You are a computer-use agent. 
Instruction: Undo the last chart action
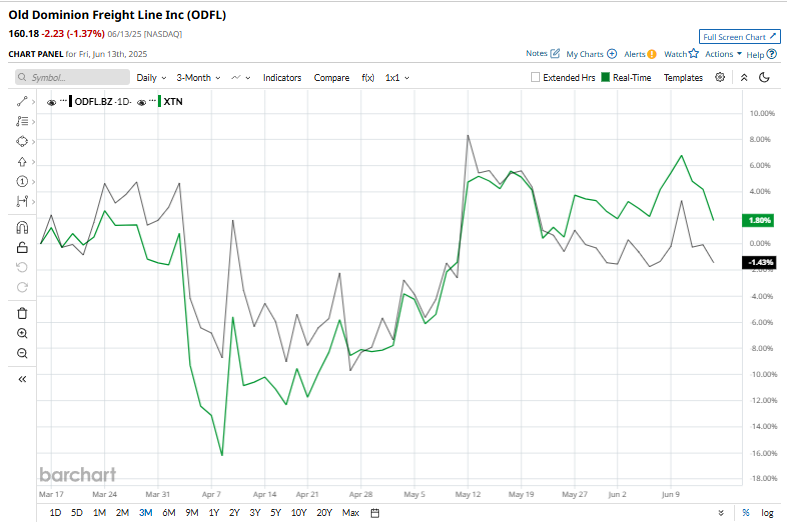[22, 267]
